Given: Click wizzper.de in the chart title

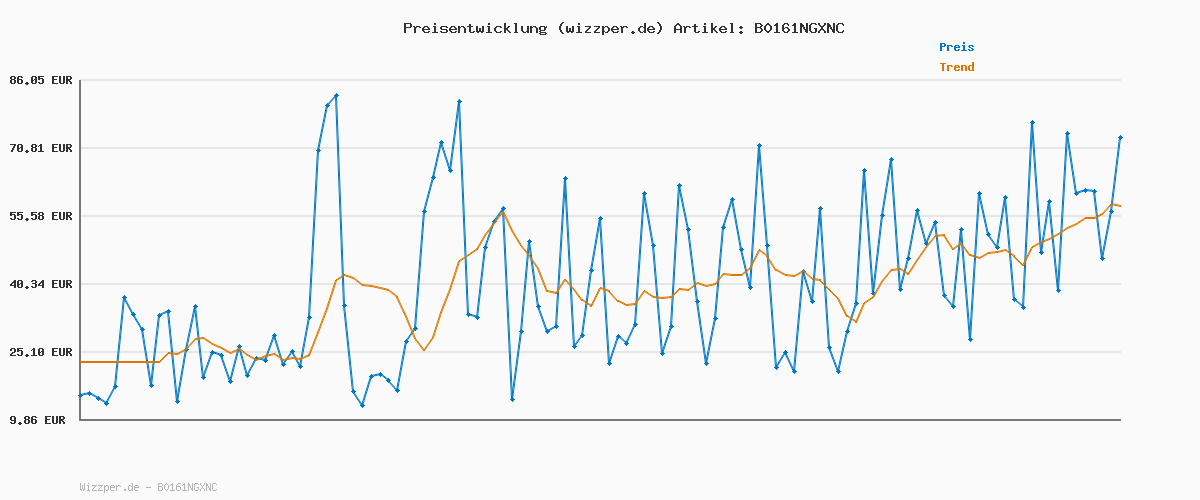Looking at the screenshot, I should [611, 28].
